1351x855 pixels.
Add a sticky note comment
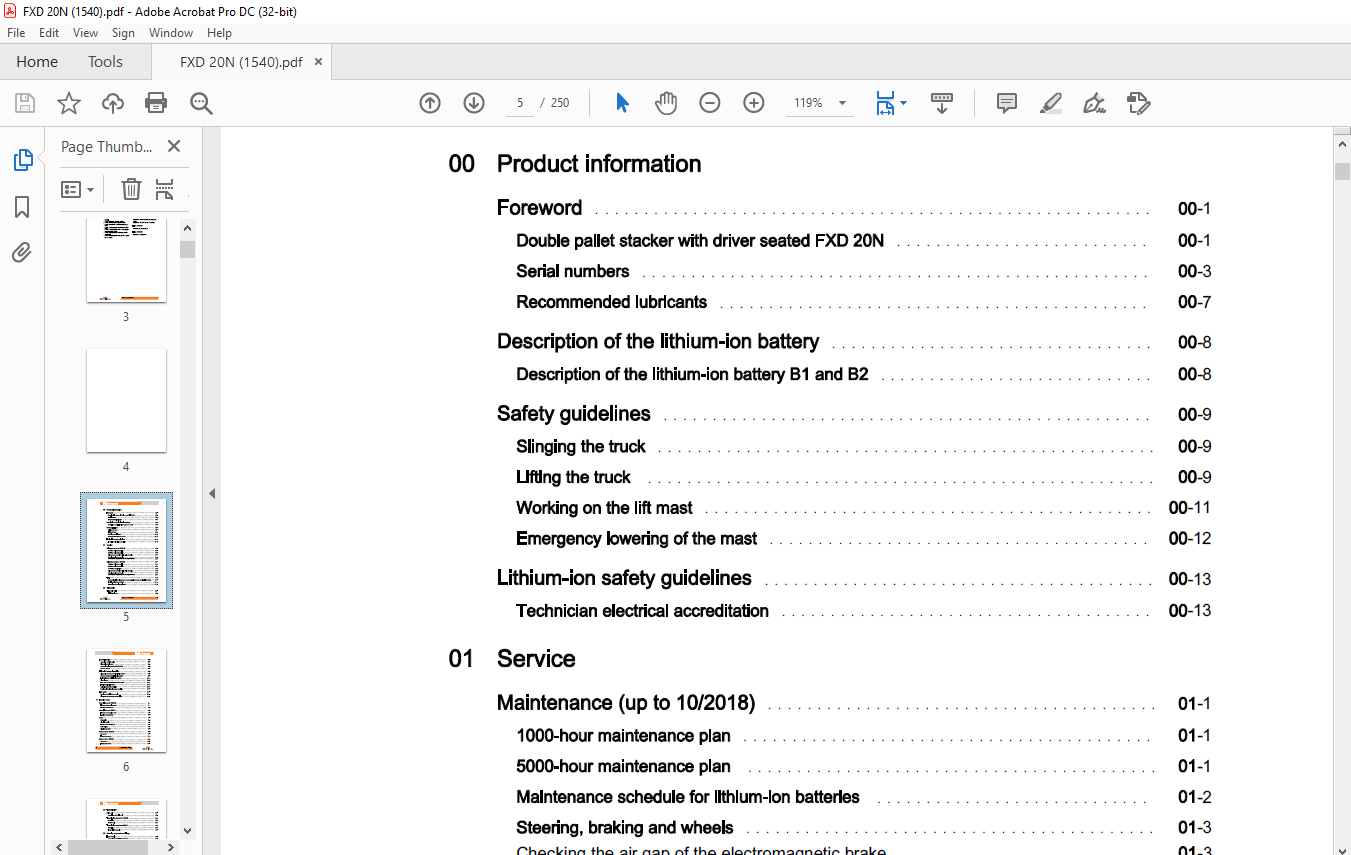click(1007, 103)
